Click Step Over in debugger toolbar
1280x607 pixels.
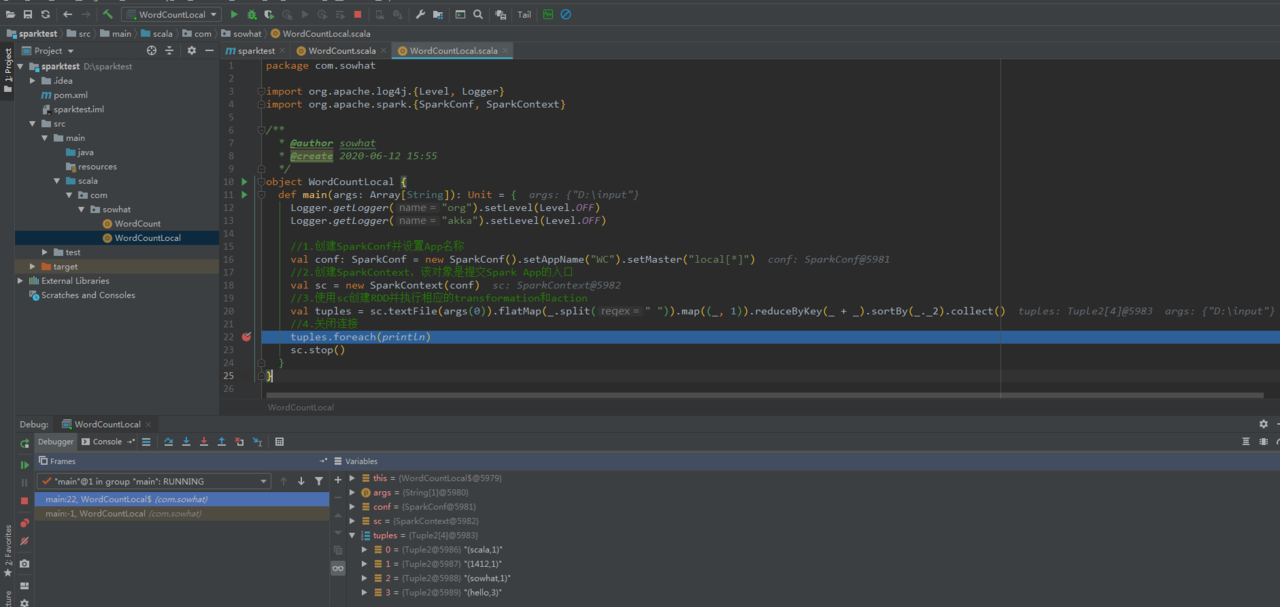pyautogui.click(x=168, y=442)
